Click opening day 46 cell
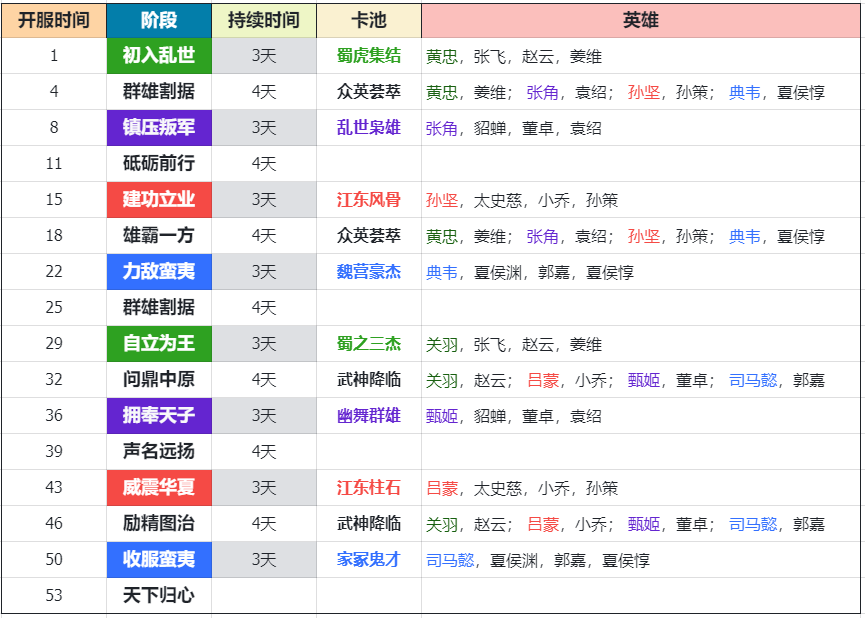865x618 pixels. (54, 524)
